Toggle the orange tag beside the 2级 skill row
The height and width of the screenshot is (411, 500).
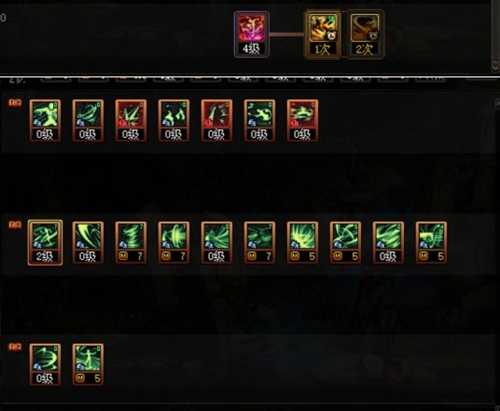(x=15, y=225)
